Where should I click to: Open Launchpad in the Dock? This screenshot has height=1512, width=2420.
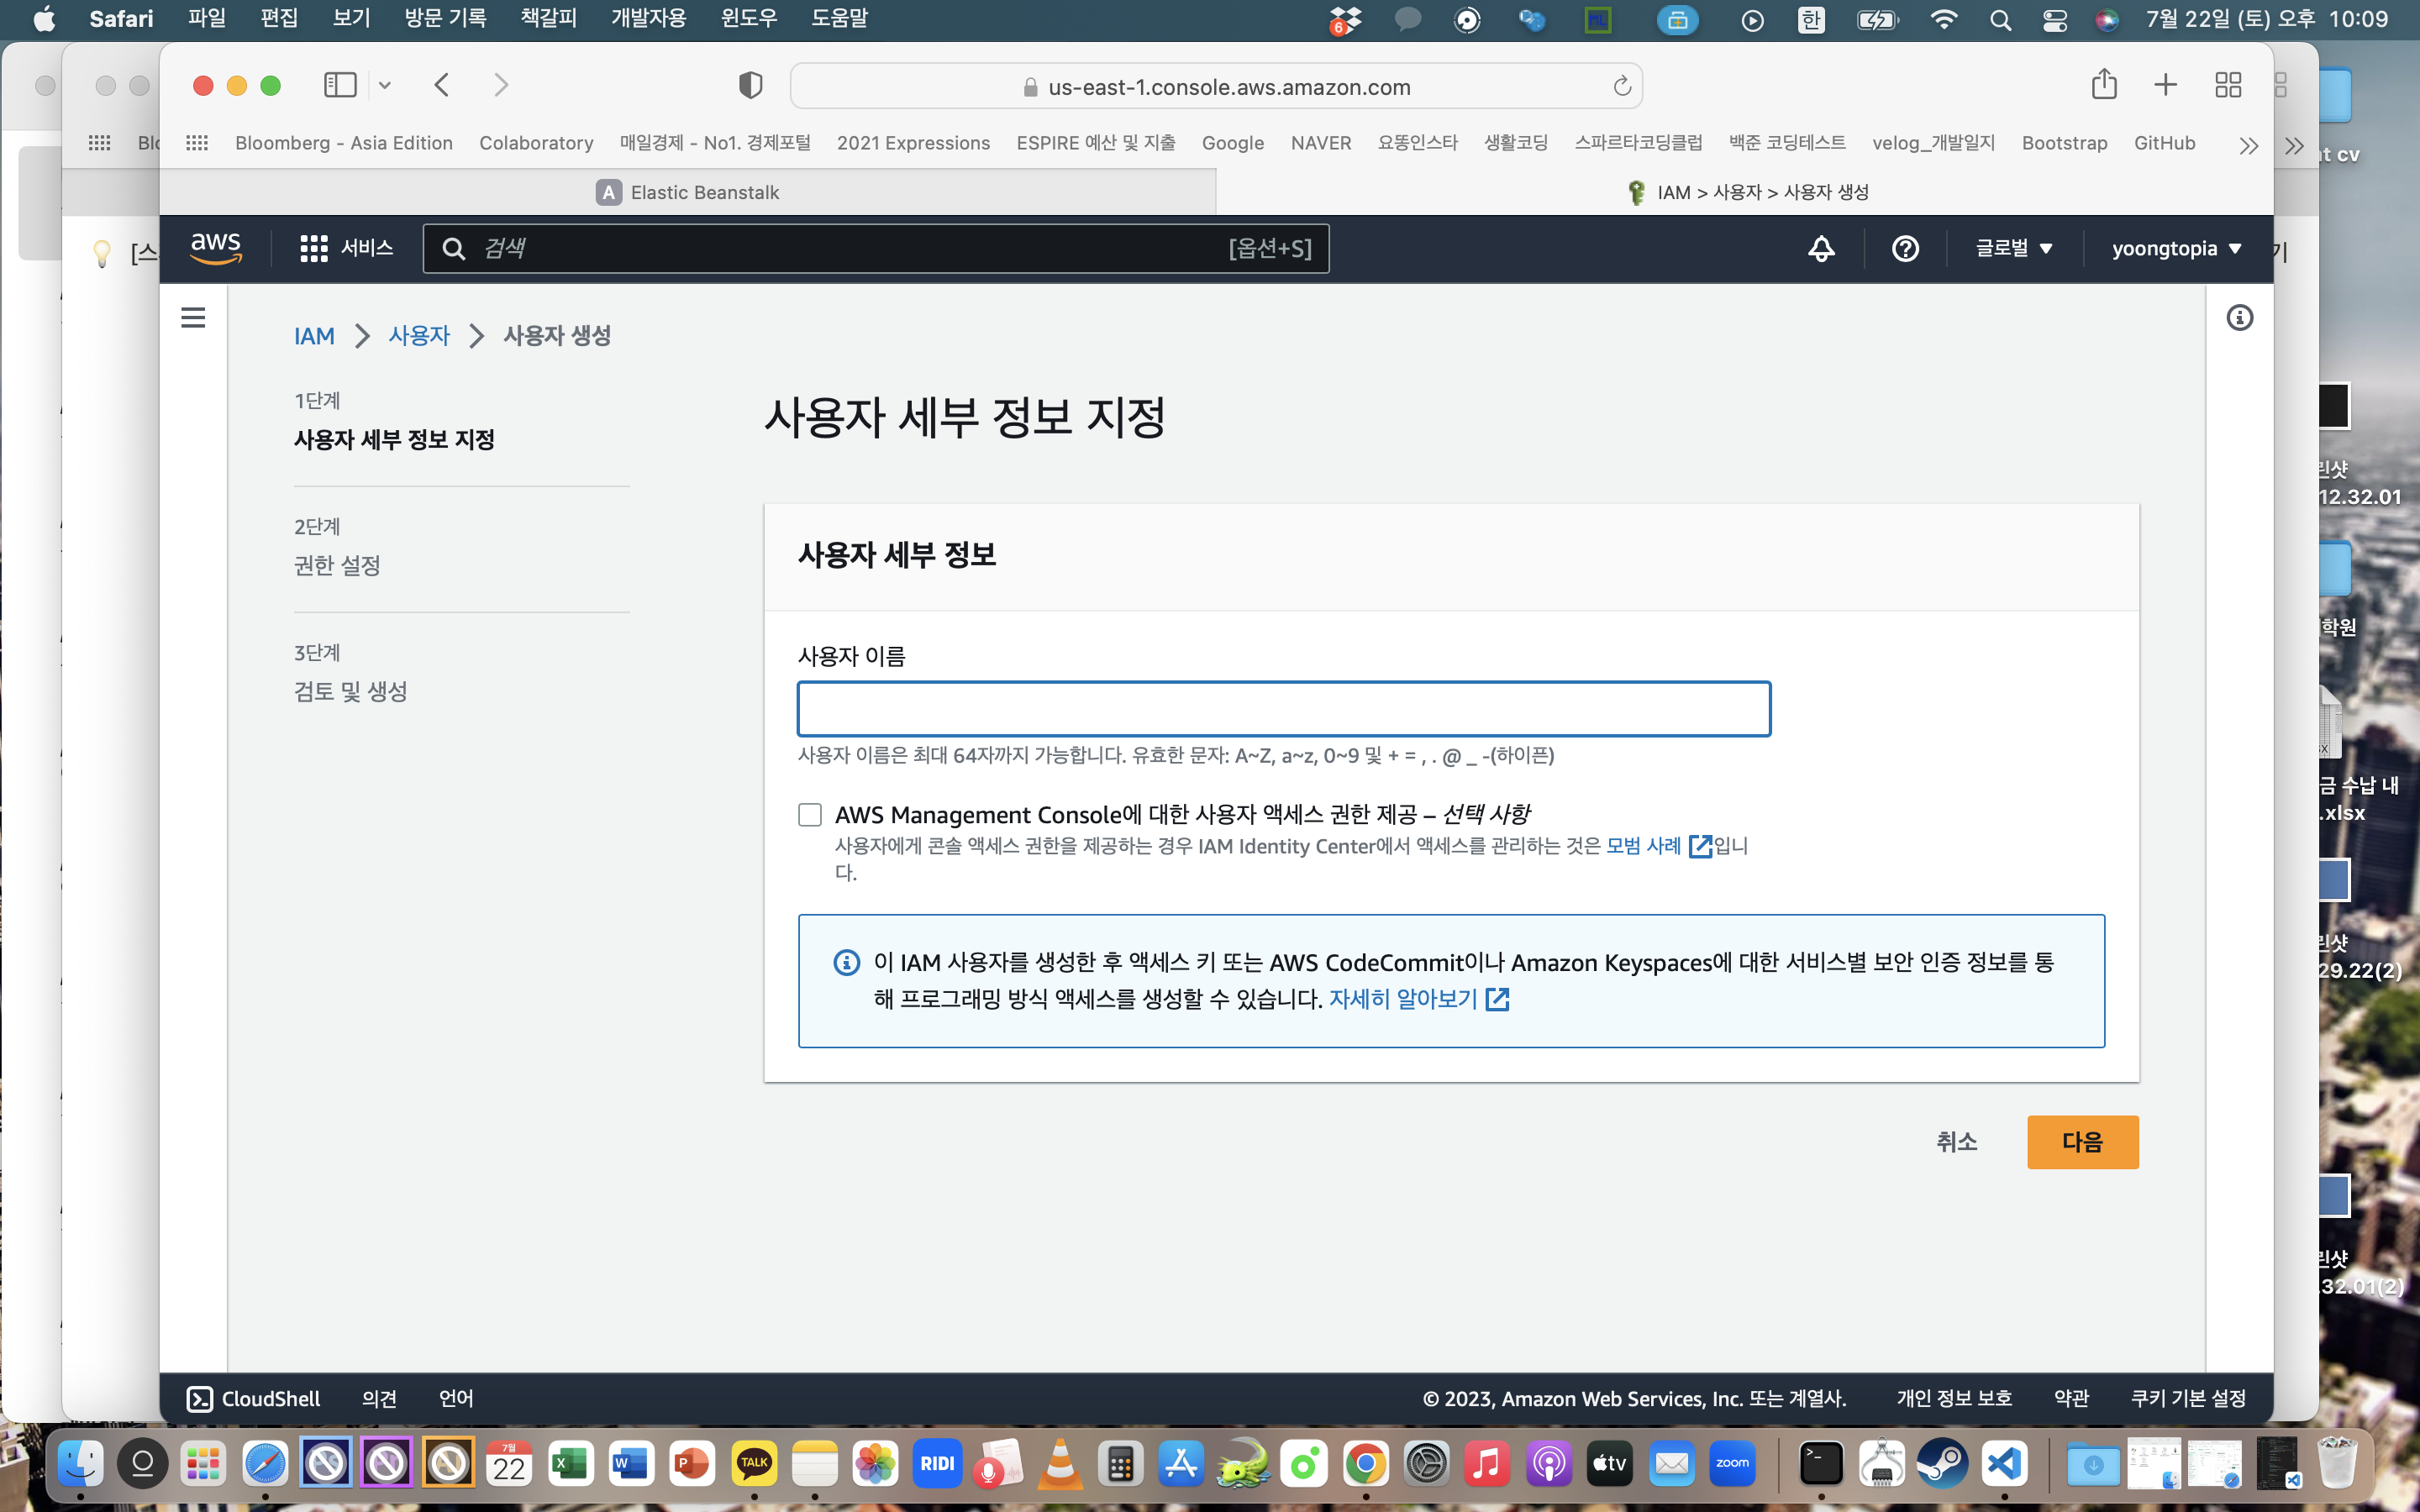pyautogui.click(x=203, y=1464)
